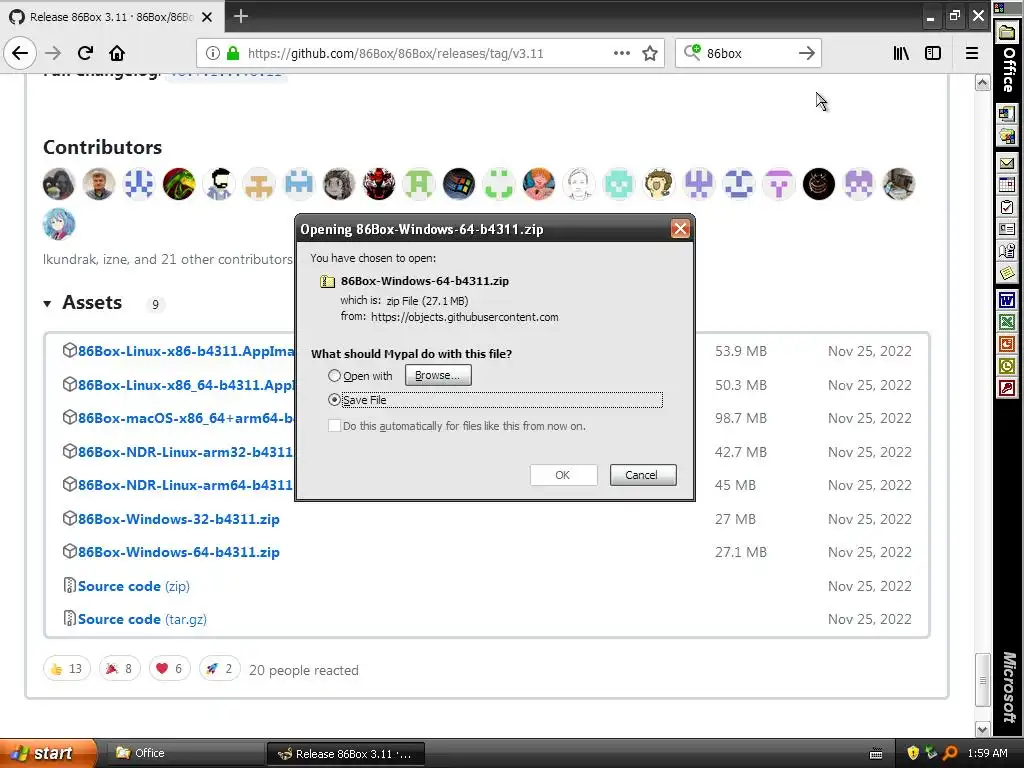The width and height of the screenshot is (1024, 768).
Task: Switch to Office taskbar window
Action: (183, 753)
